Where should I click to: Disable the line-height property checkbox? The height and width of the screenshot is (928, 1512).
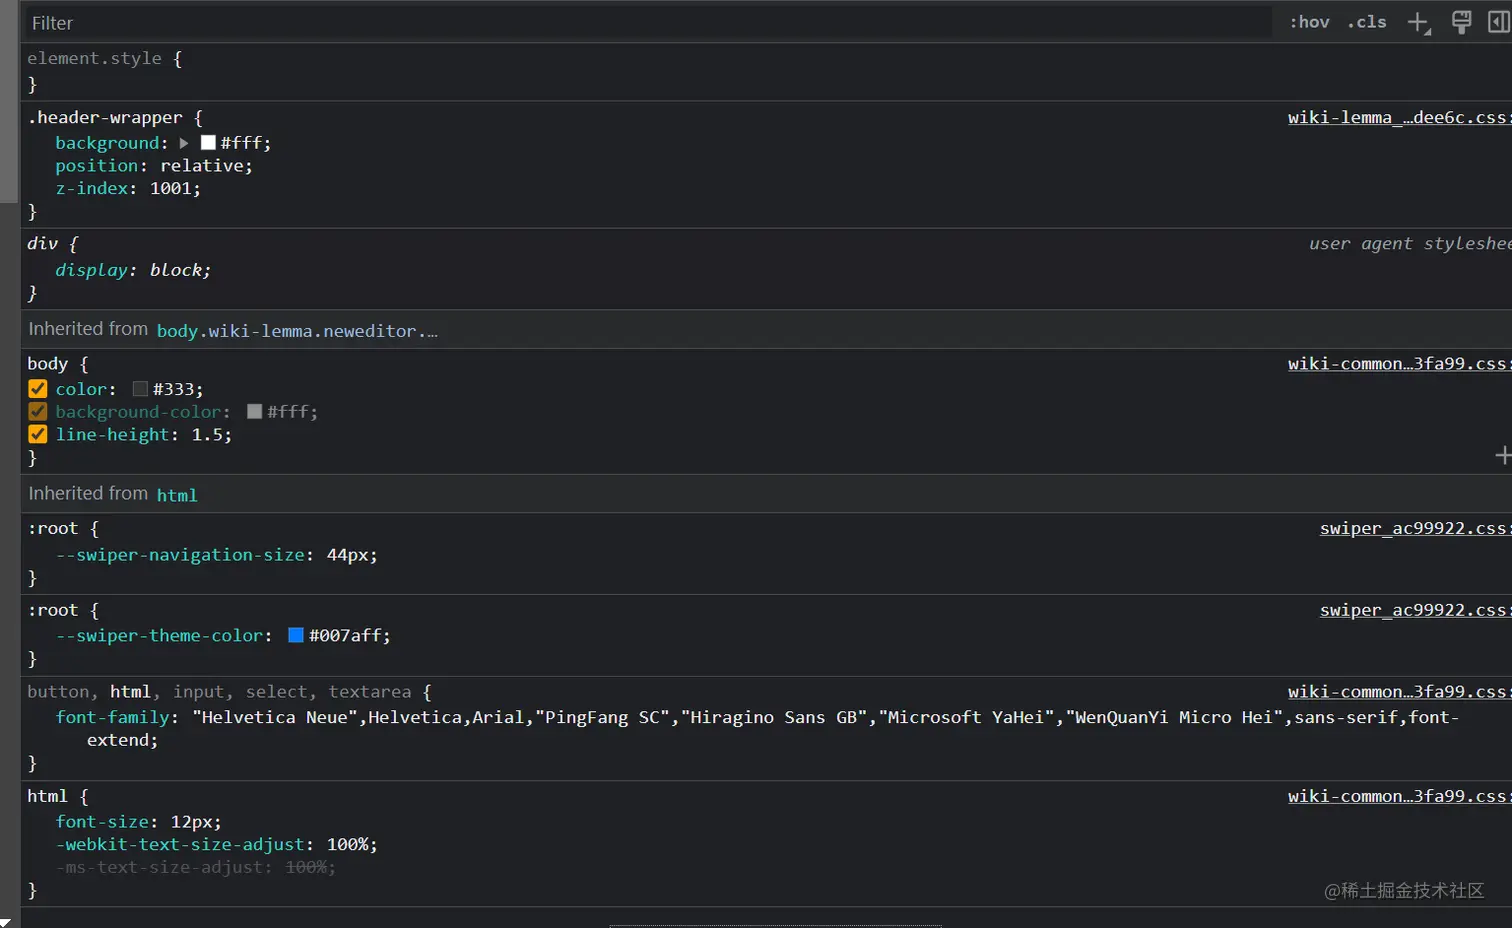click(x=38, y=435)
